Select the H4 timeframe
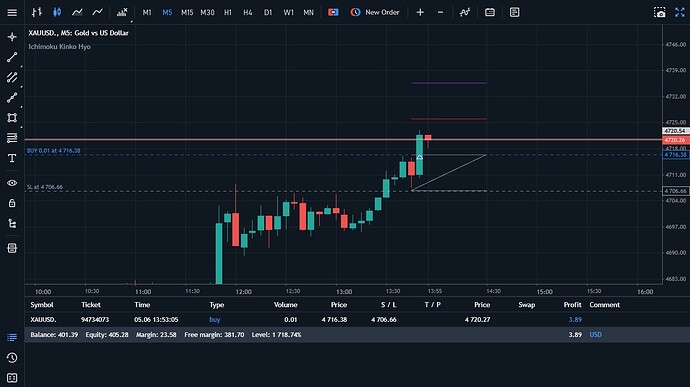This screenshot has height=387, width=690. pyautogui.click(x=248, y=12)
